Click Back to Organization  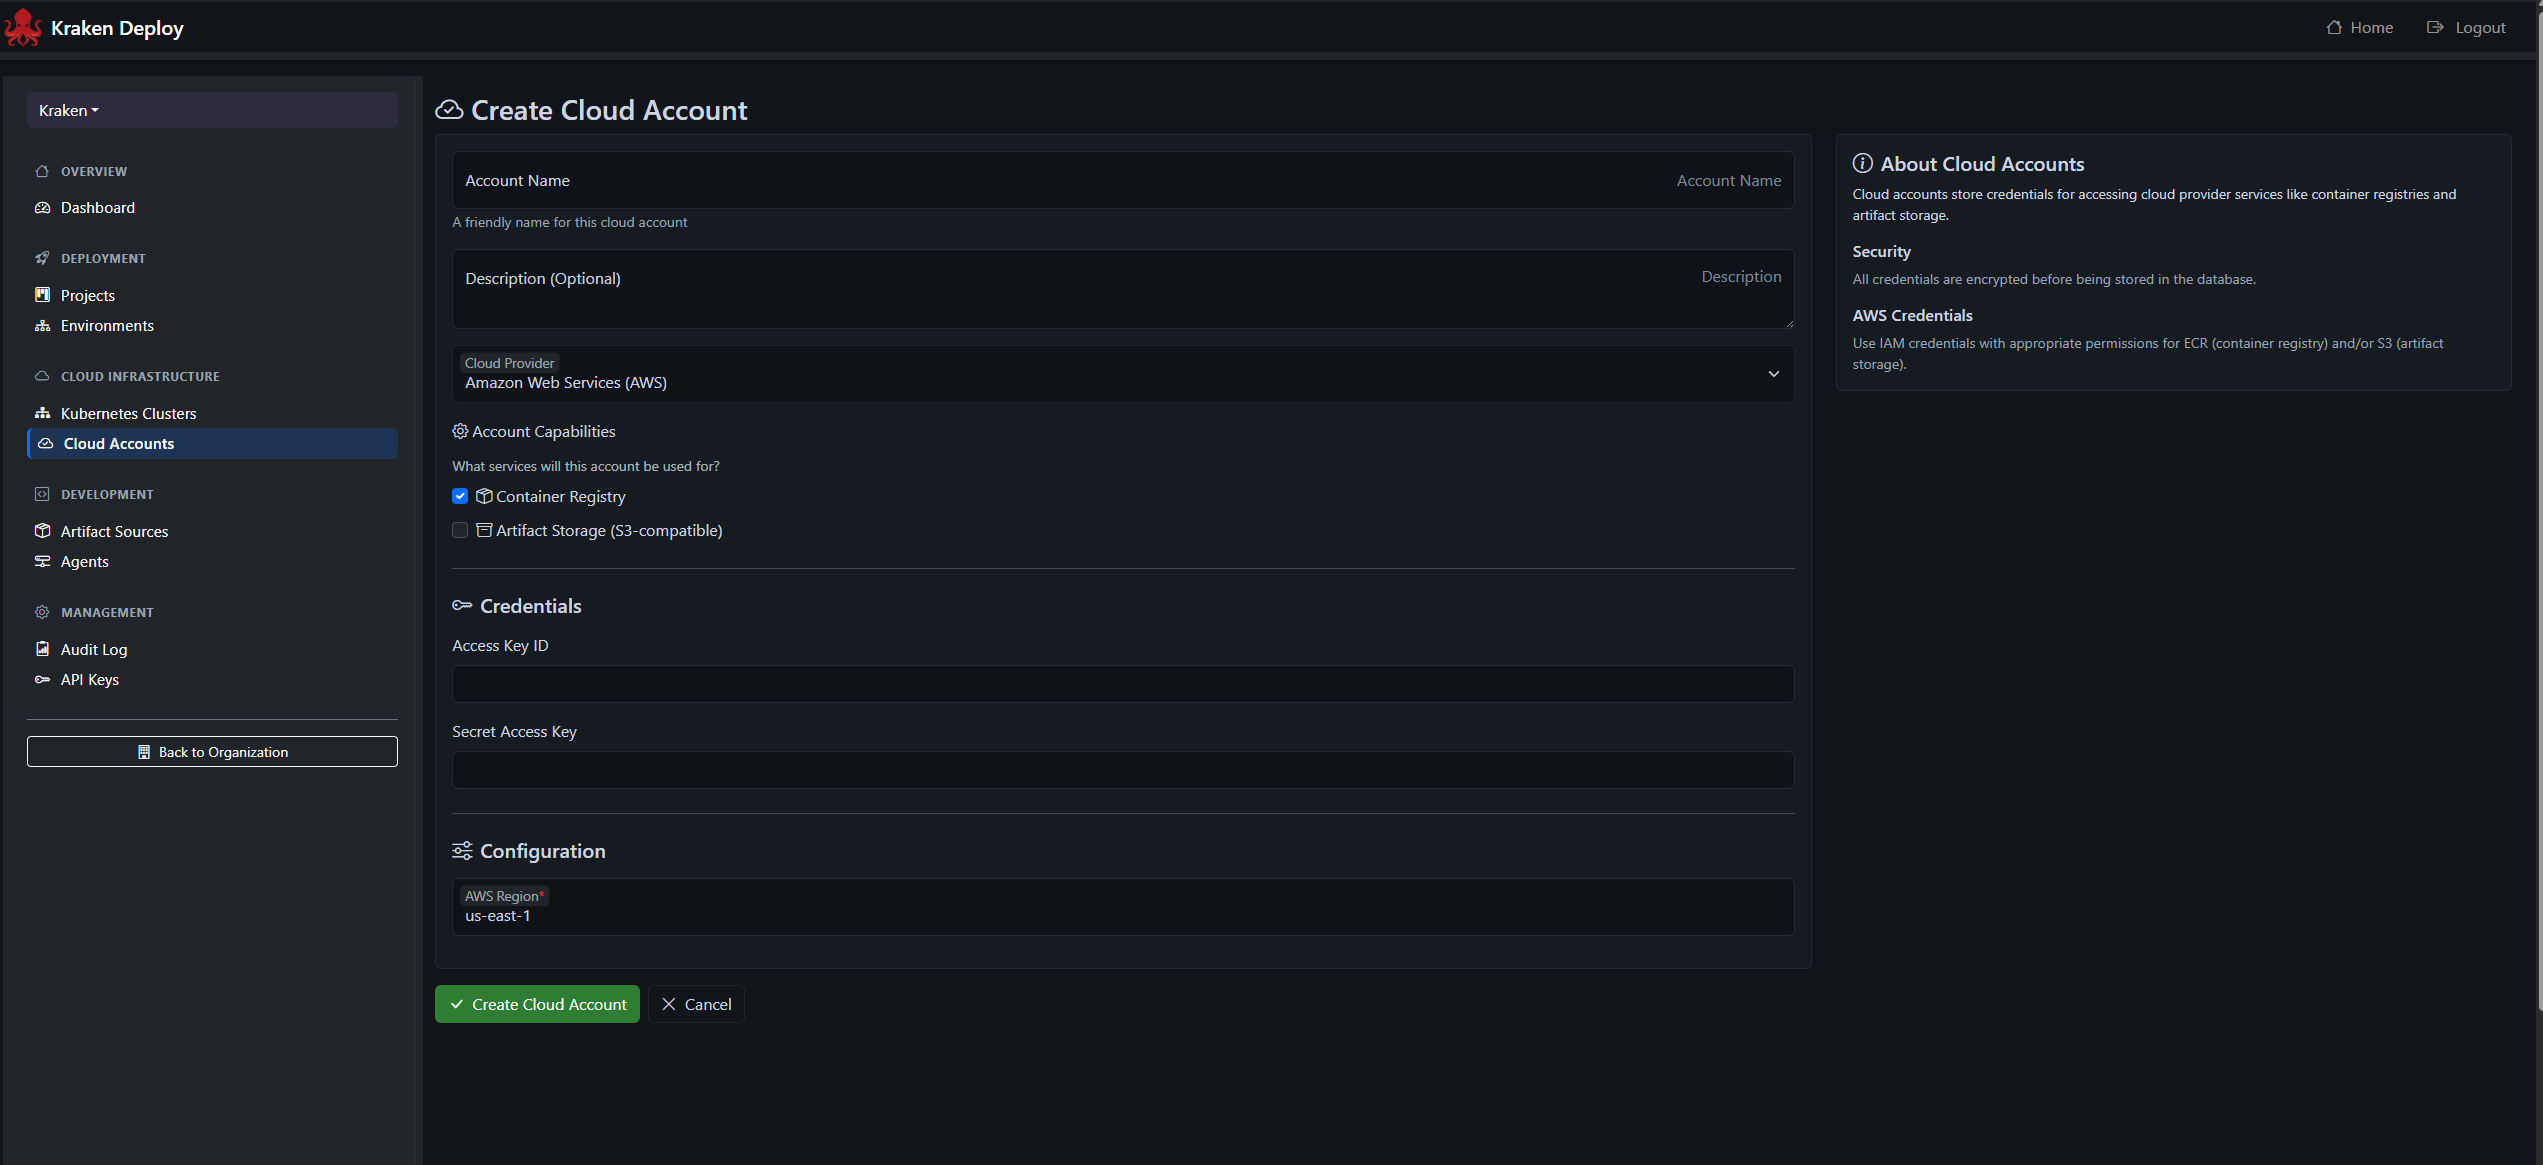click(212, 751)
